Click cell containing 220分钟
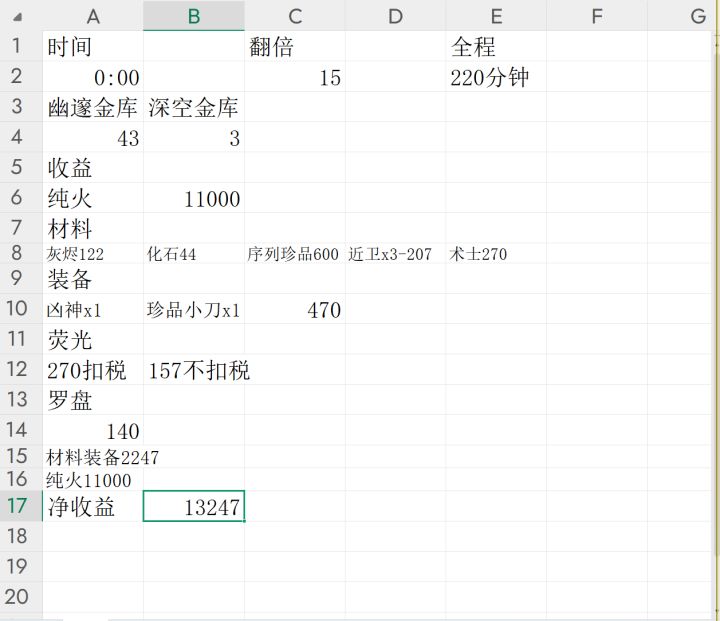 click(x=496, y=77)
